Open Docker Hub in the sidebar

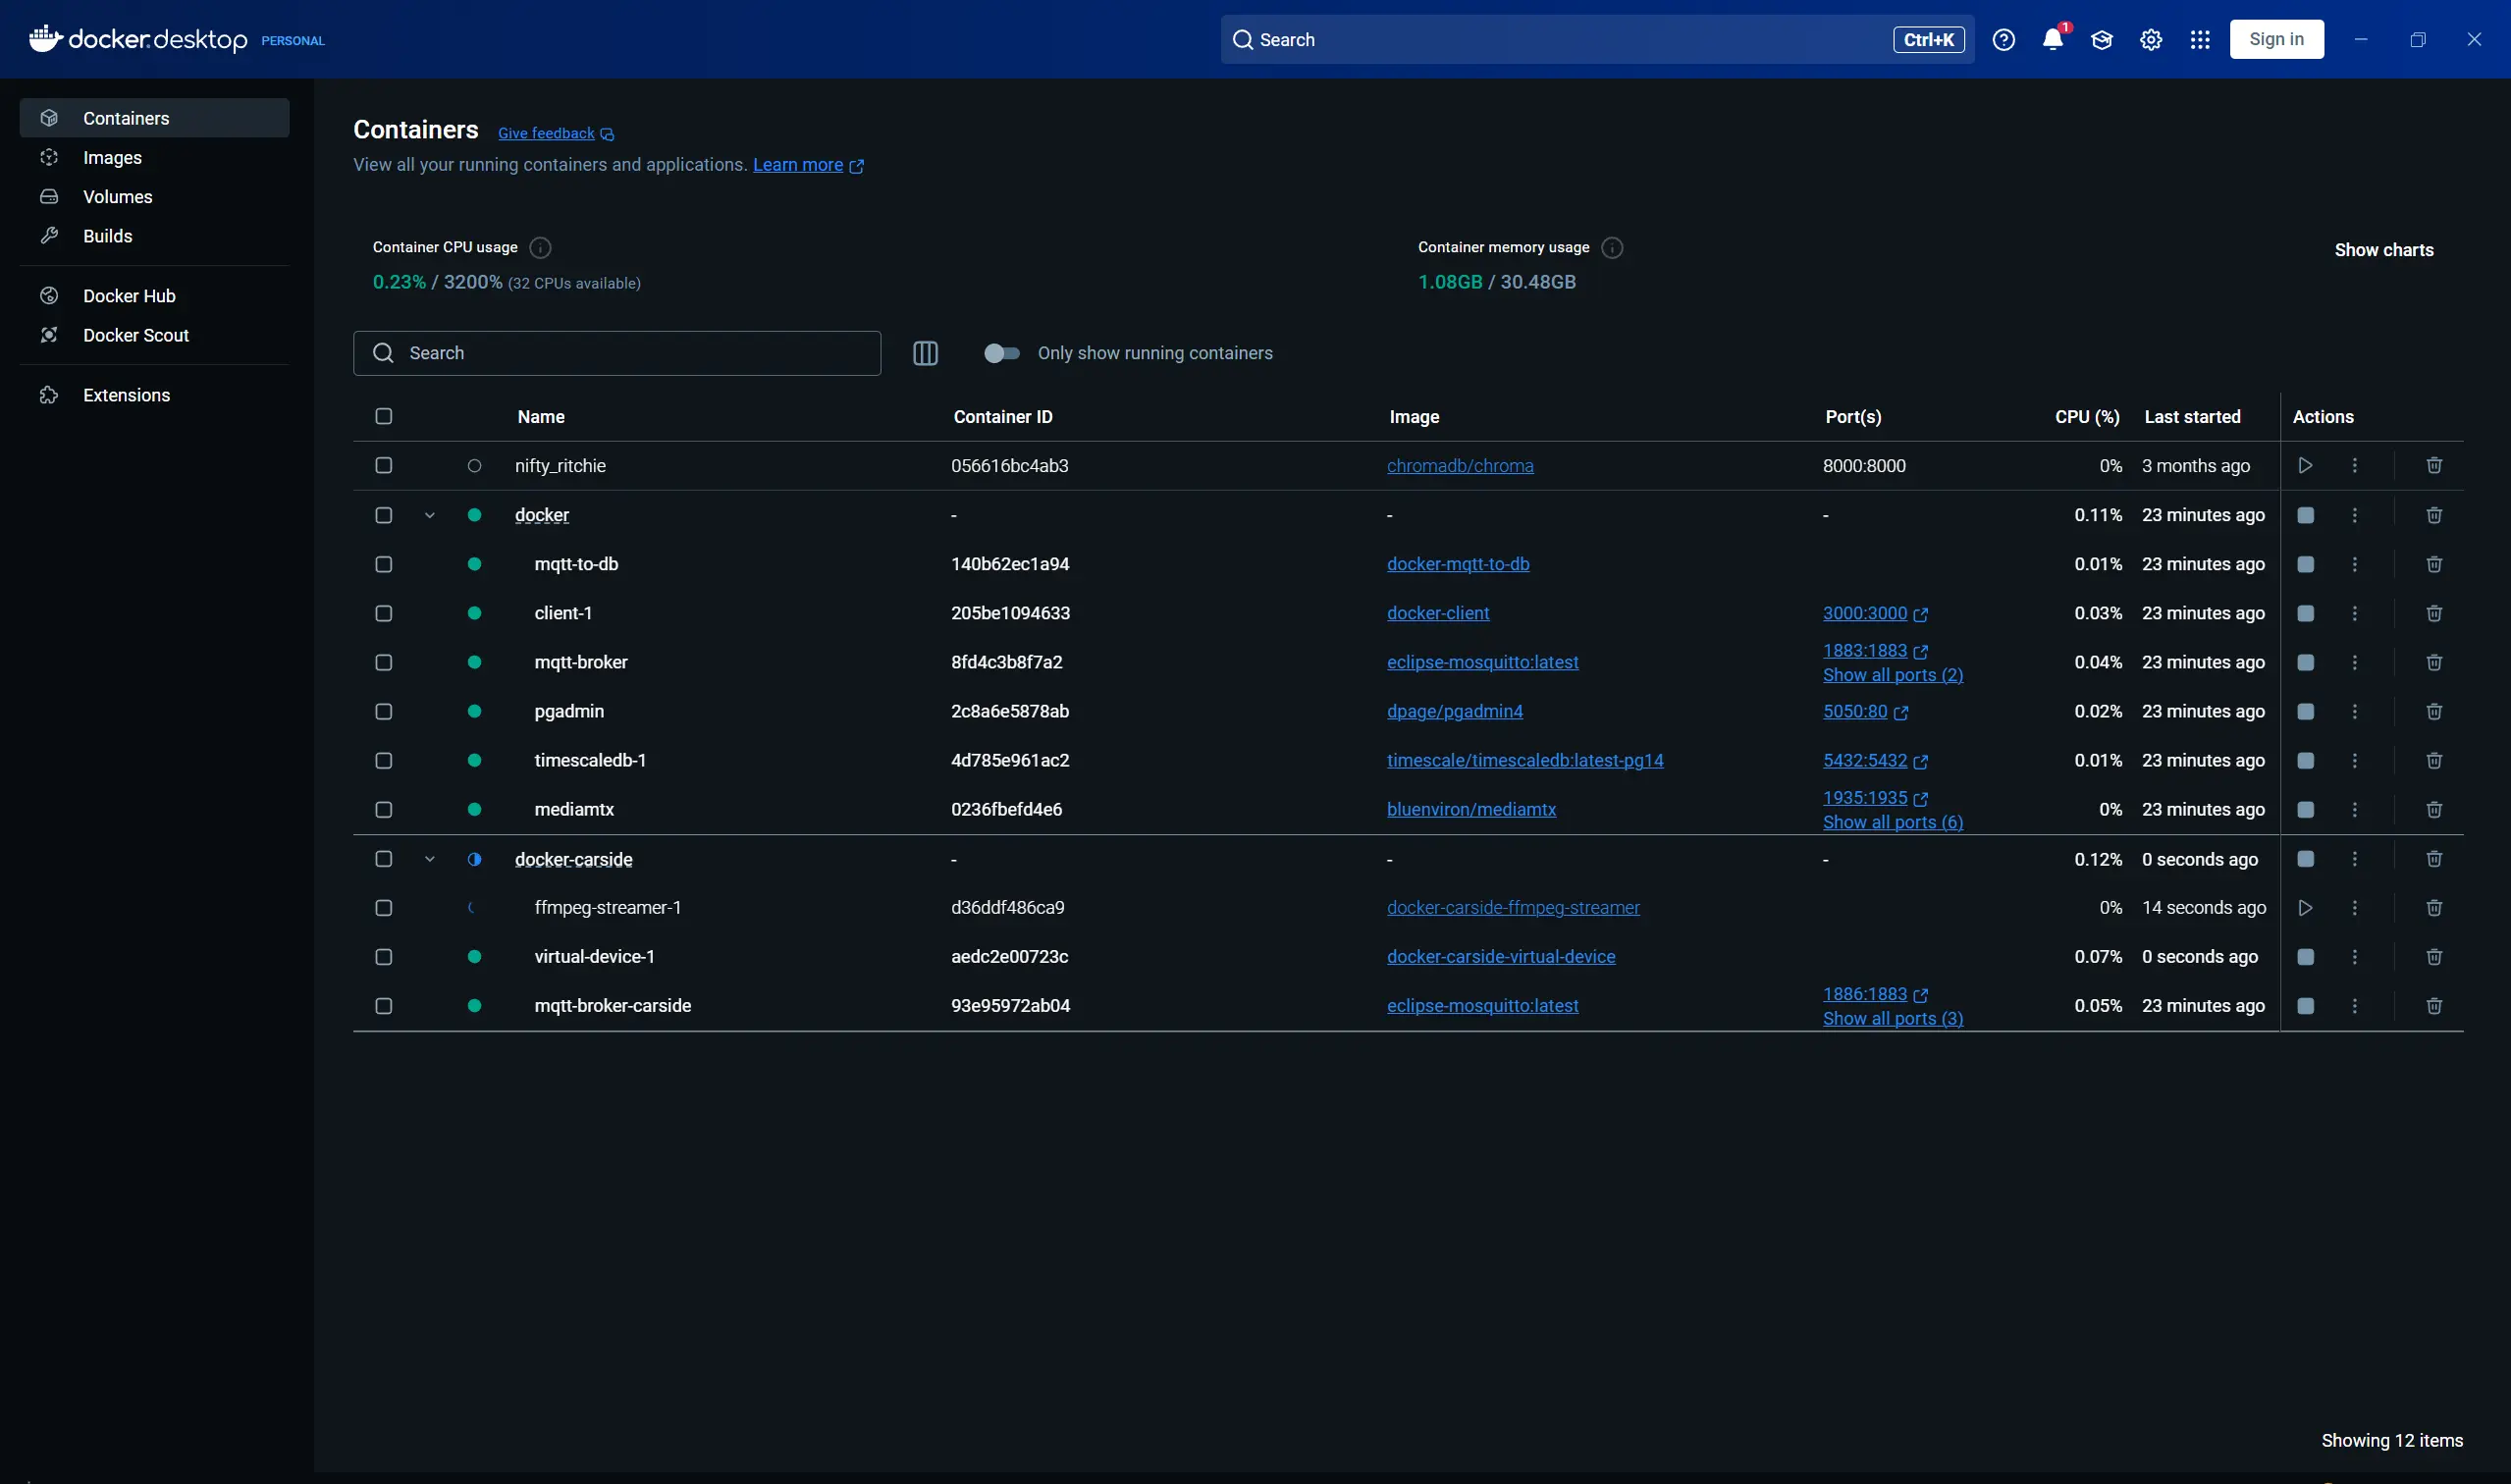point(154,296)
